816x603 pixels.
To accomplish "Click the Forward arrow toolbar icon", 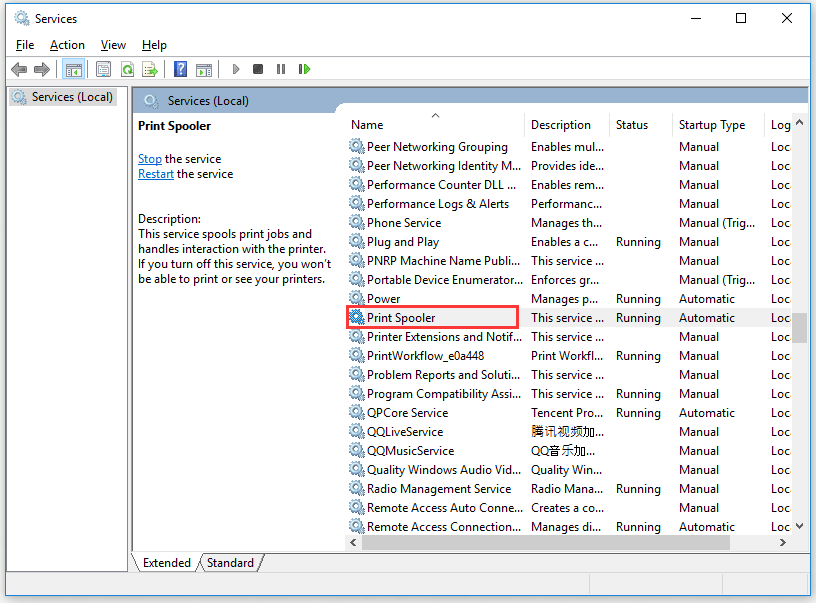I will [x=42, y=69].
